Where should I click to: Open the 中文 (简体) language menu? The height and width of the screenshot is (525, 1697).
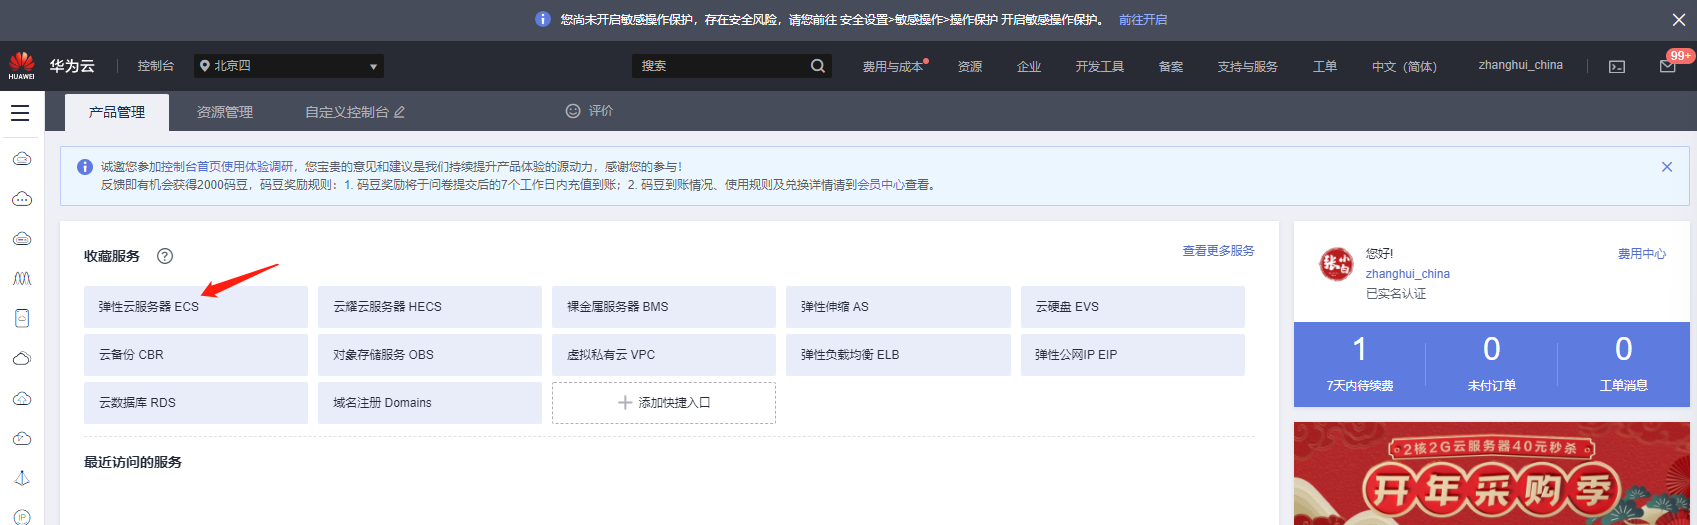coord(1404,67)
